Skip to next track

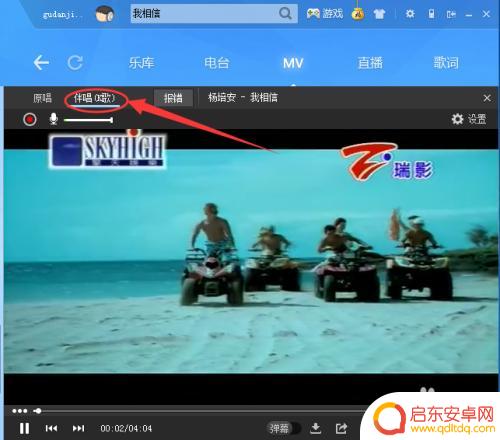tap(78, 428)
